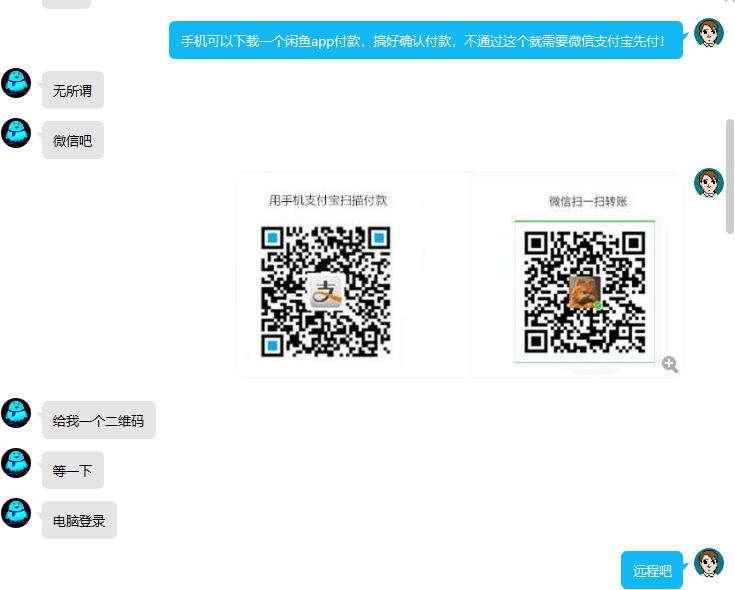
Task: Select the 远程吧 message bubble
Action: [652, 570]
